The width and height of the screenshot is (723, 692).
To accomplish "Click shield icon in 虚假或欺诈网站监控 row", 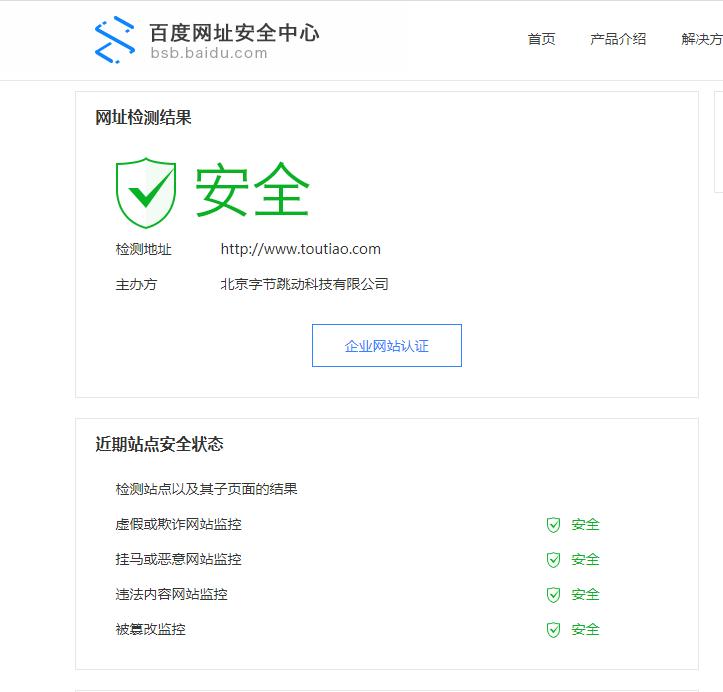I will coord(553,525).
